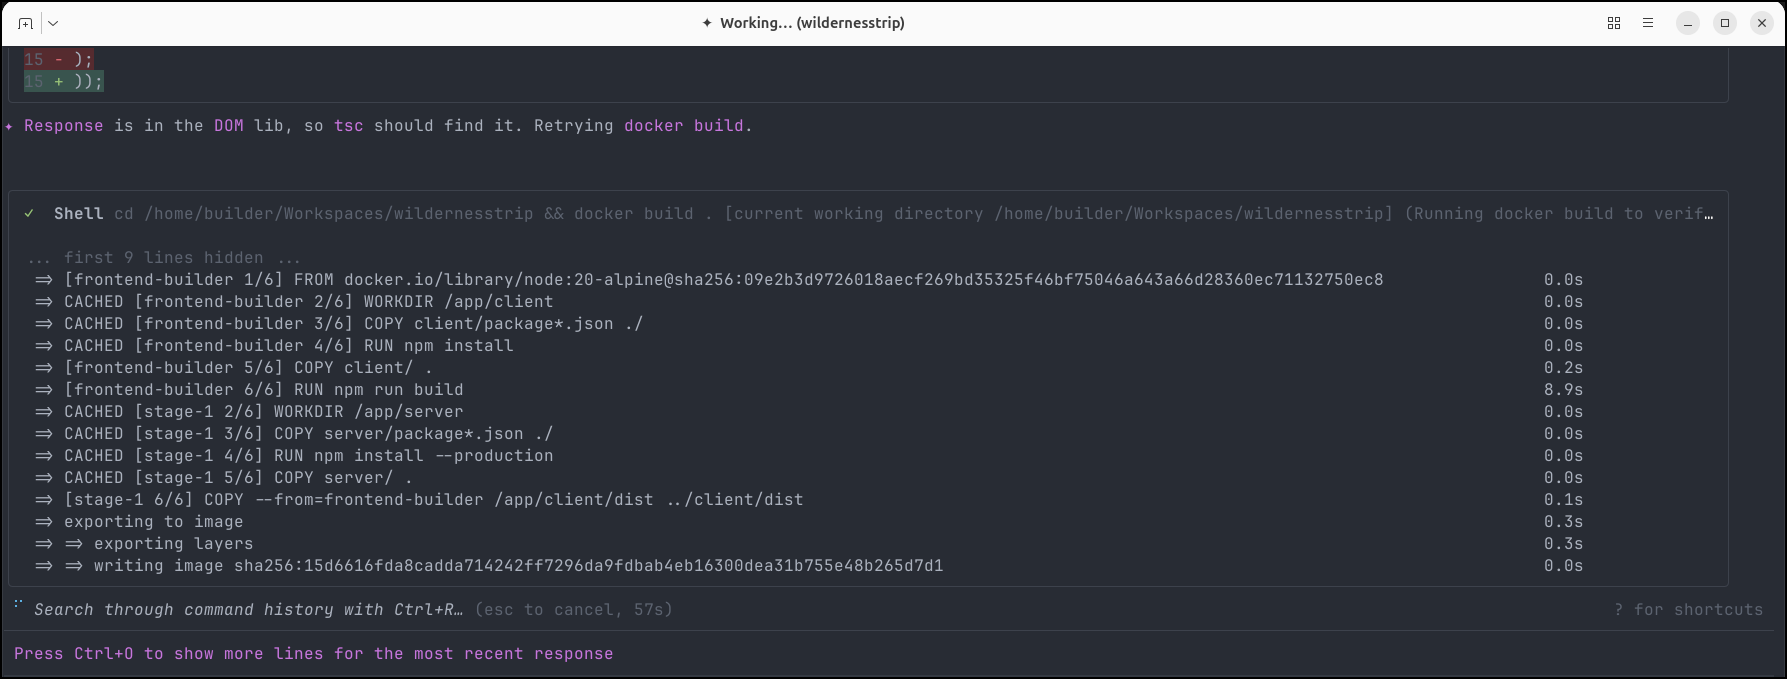This screenshot has width=1787, height=679.
Task: Show the tab overview grid
Action: pos(1613,23)
